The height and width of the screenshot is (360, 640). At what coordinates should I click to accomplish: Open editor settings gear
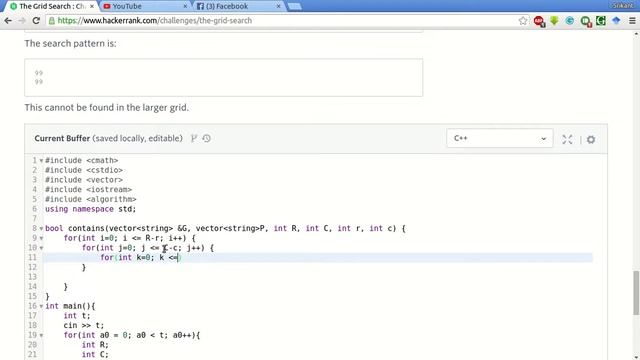point(591,140)
